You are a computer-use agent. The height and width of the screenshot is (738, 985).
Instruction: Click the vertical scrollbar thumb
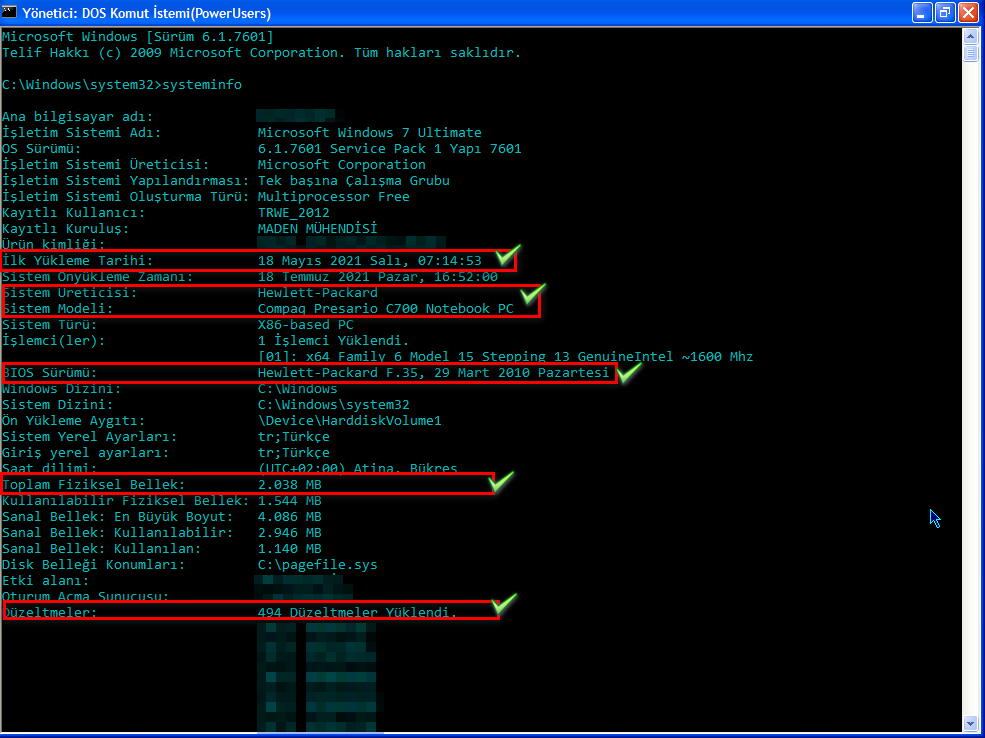coord(971,53)
